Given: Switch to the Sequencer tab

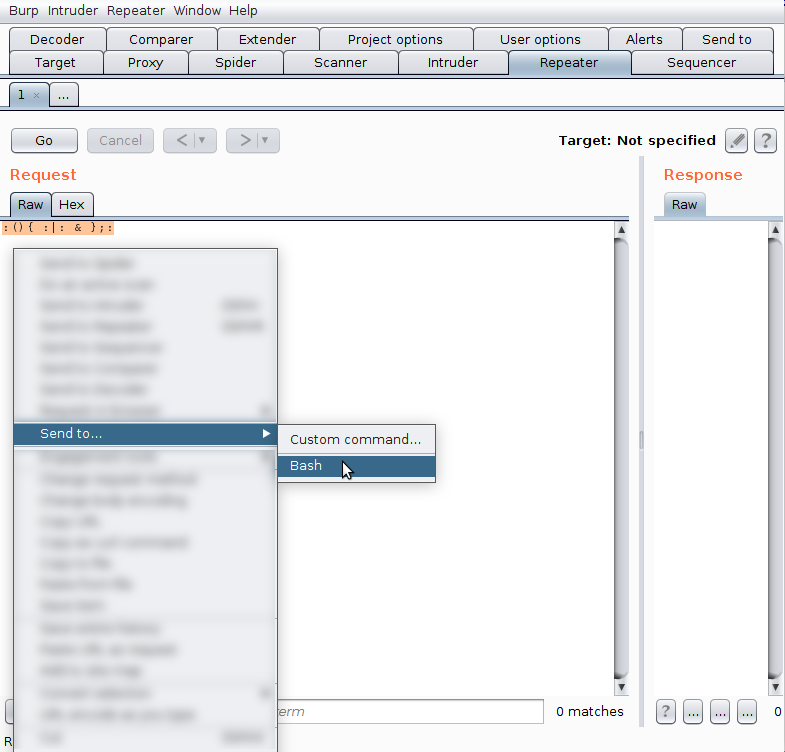Looking at the screenshot, I should [702, 63].
